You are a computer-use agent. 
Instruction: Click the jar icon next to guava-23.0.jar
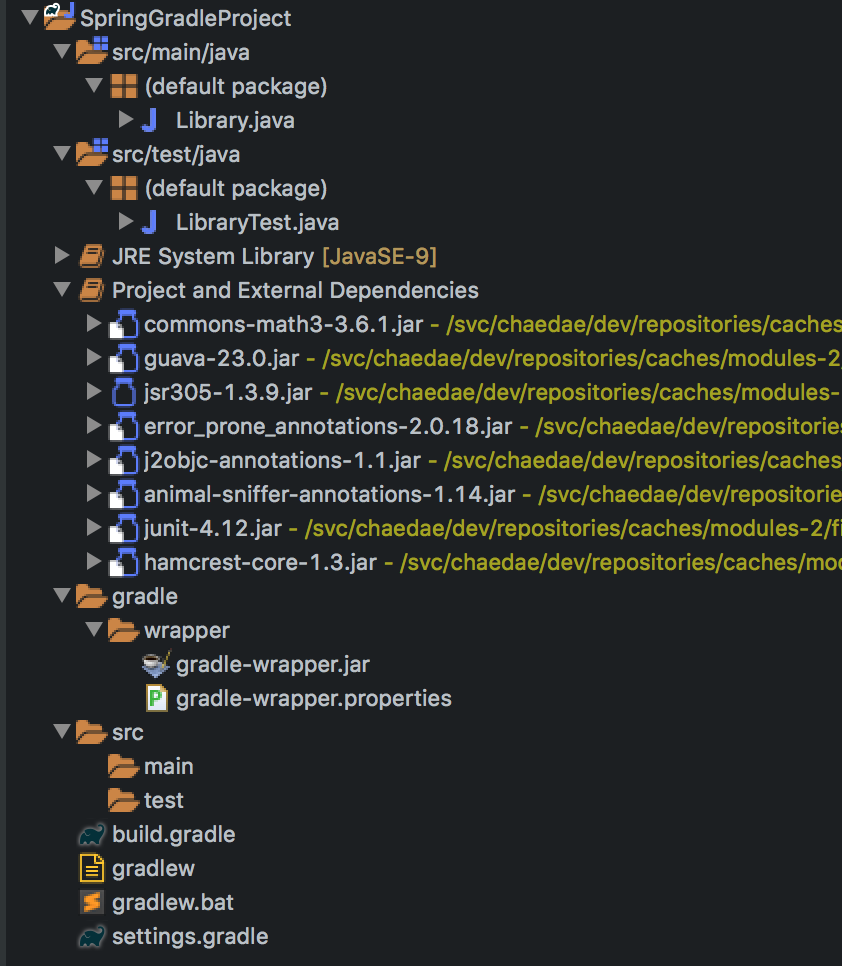click(124, 357)
